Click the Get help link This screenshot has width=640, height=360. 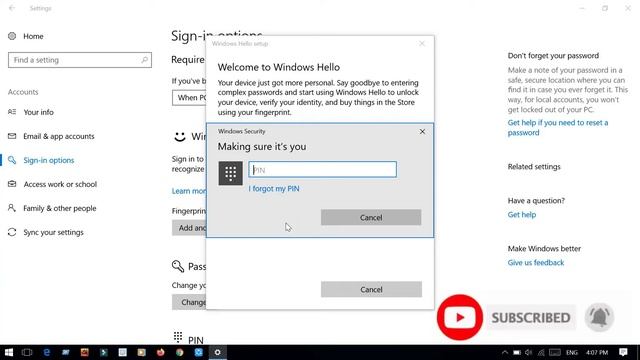point(522,215)
